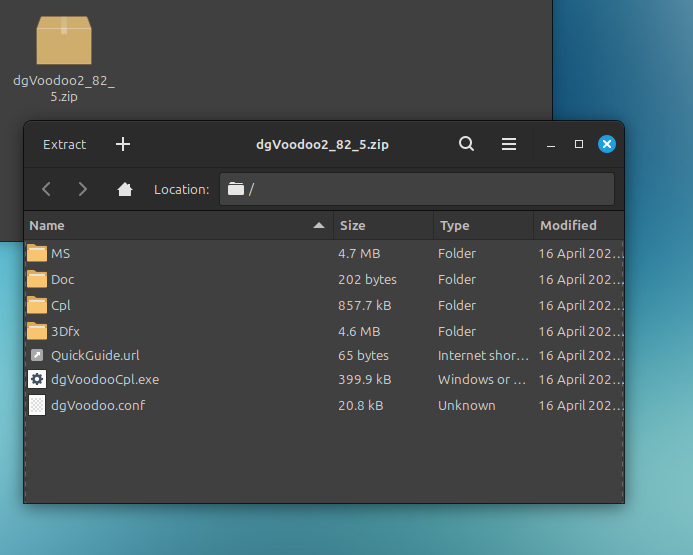Viewport: 693px width, 555px height.
Task: Click the file name 'dgVoodoo.conf'
Action: 98,406
